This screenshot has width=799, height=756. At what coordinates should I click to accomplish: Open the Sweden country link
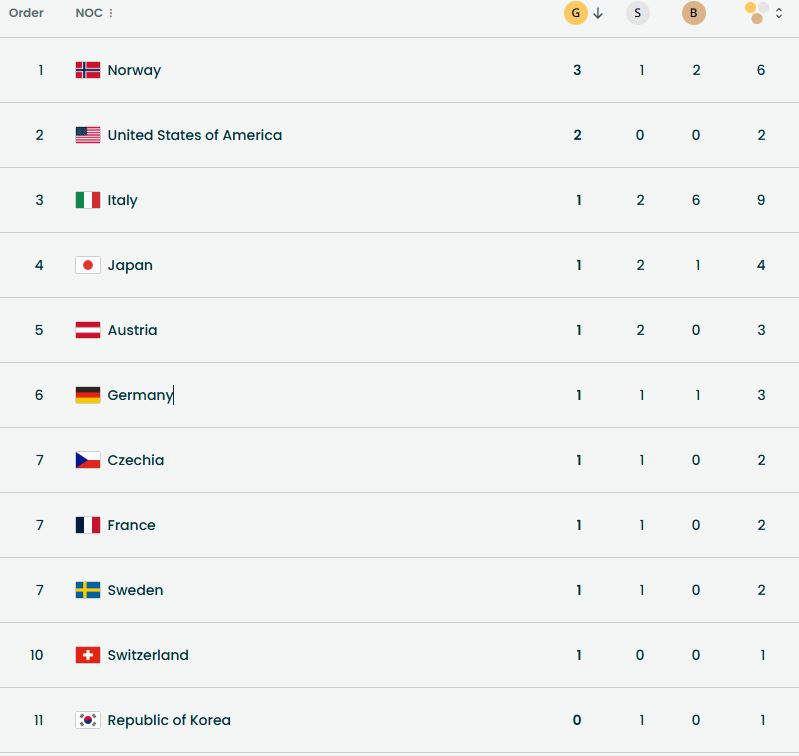tap(135, 590)
